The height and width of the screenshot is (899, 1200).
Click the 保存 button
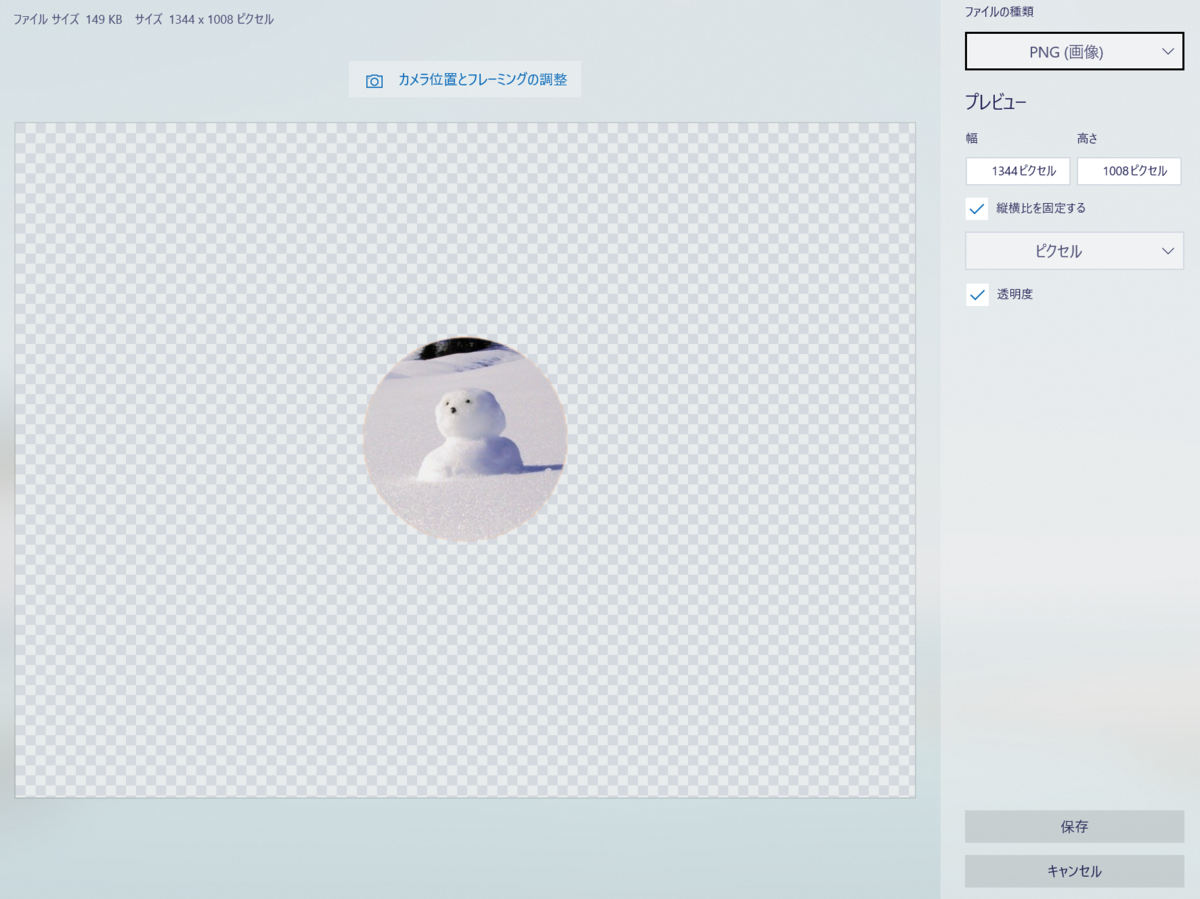[x=1074, y=827]
